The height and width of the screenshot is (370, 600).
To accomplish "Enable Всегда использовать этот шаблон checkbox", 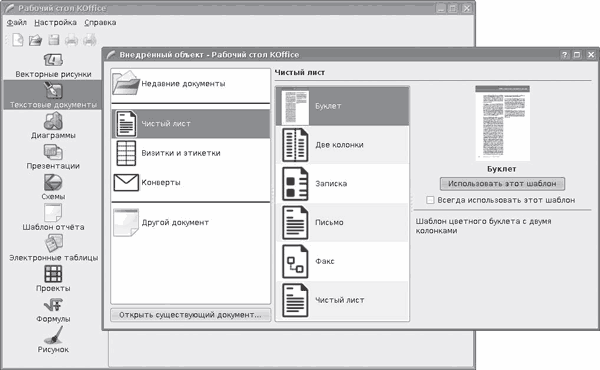I will (x=430, y=200).
